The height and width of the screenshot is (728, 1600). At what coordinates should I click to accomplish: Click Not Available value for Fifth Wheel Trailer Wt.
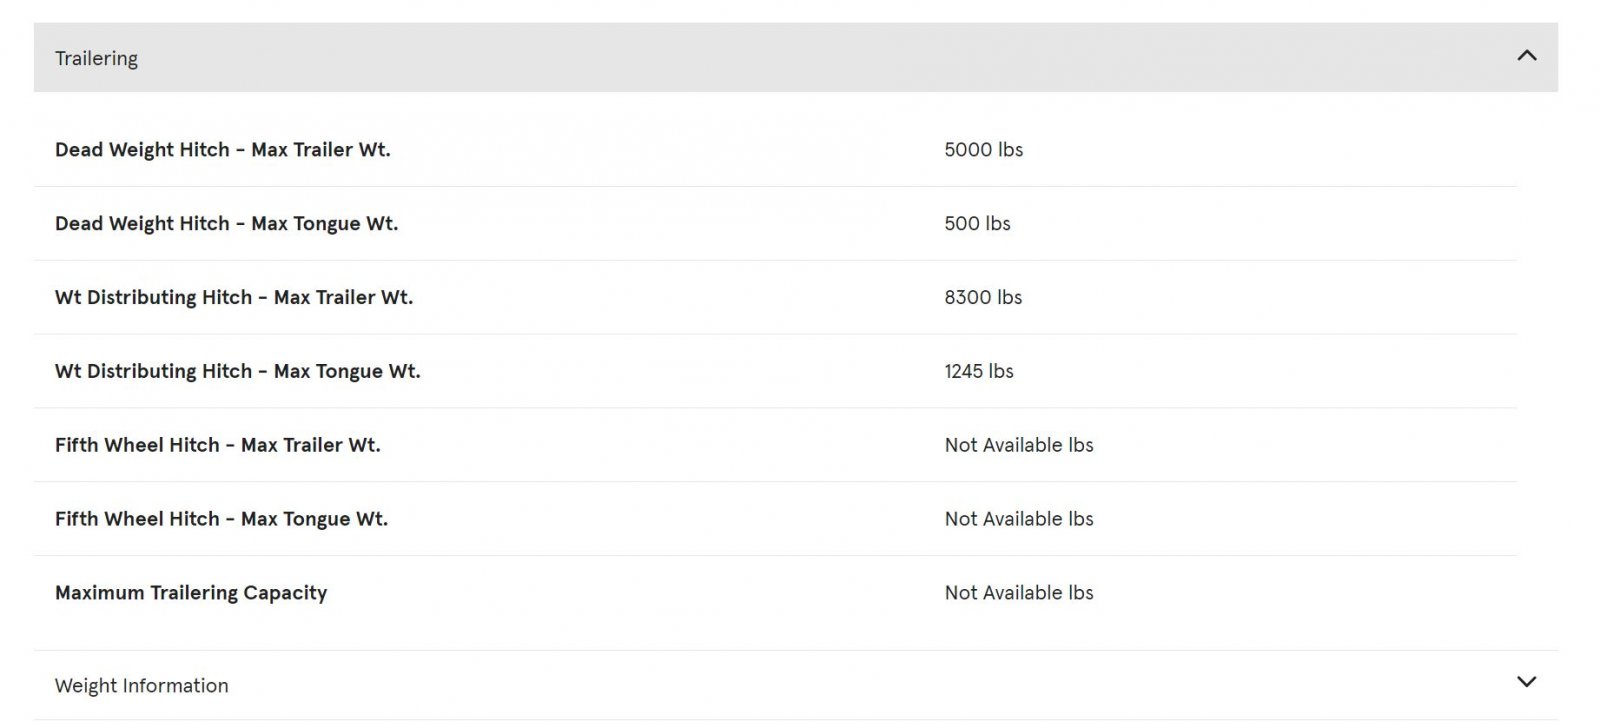[1019, 445]
